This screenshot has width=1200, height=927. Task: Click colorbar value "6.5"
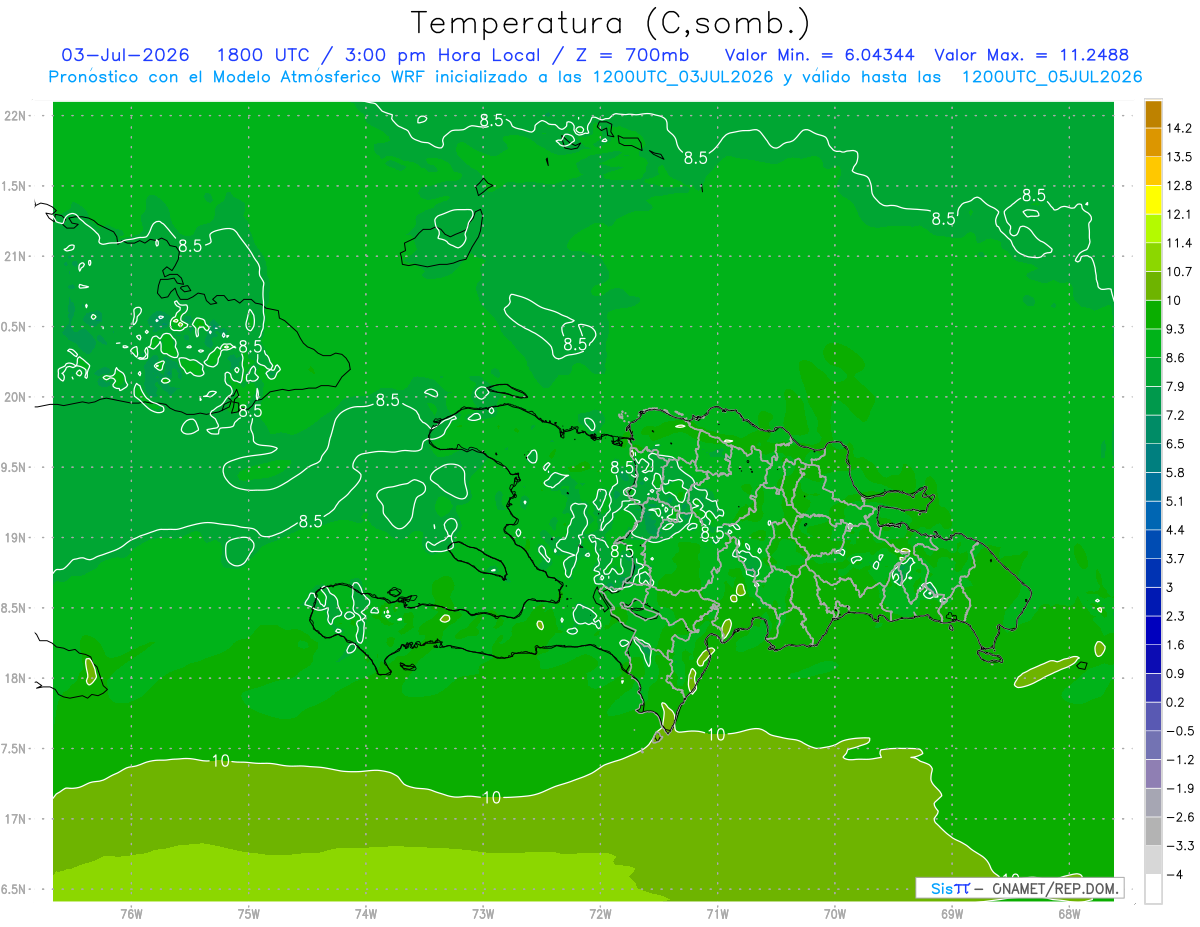point(1176,444)
